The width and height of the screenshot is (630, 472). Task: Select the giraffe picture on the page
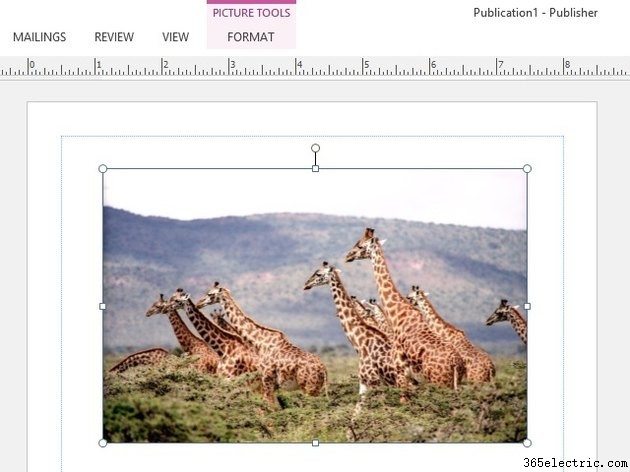click(315, 306)
